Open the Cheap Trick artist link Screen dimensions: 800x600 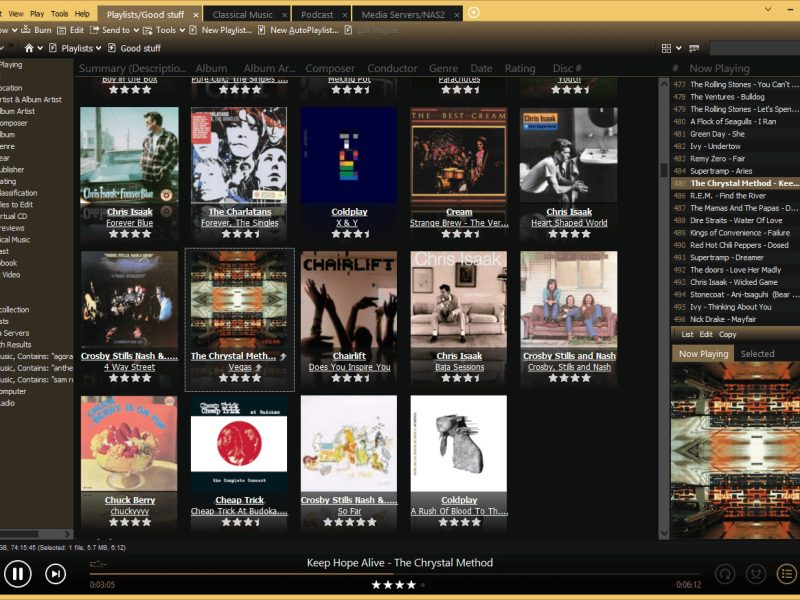[x=239, y=500]
